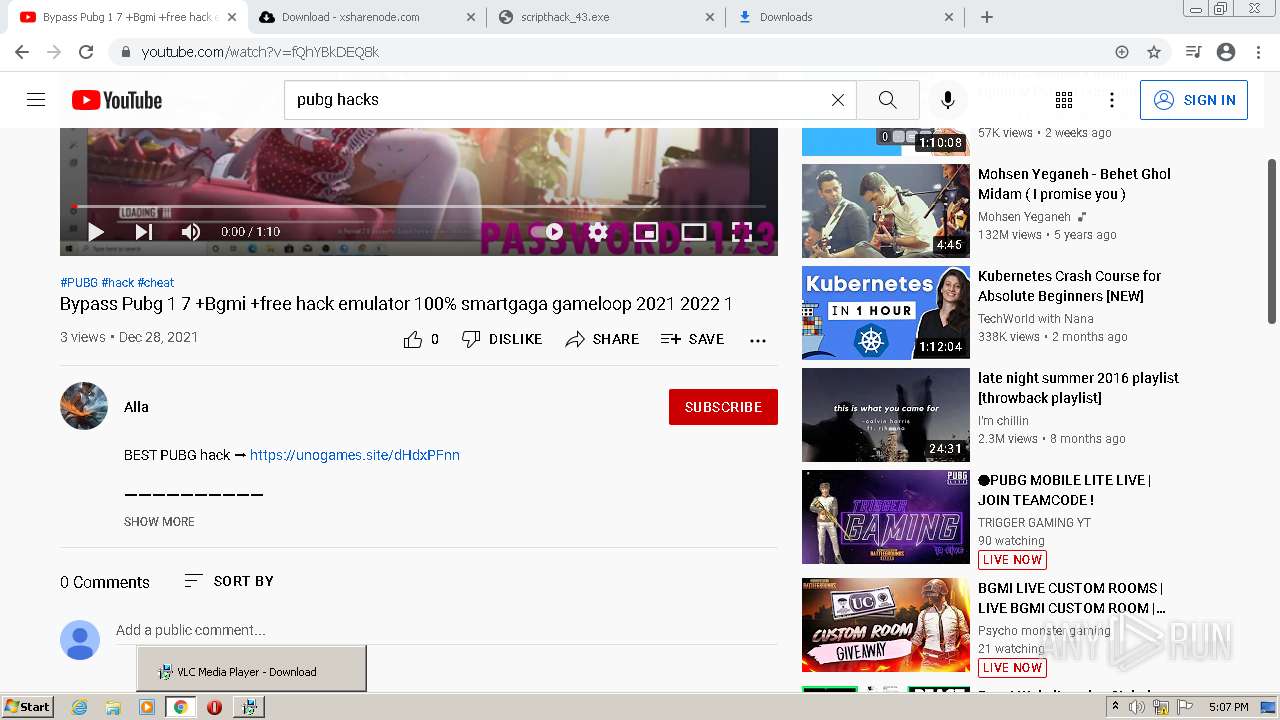Open Kubernetes Crash Course video

click(x=886, y=313)
